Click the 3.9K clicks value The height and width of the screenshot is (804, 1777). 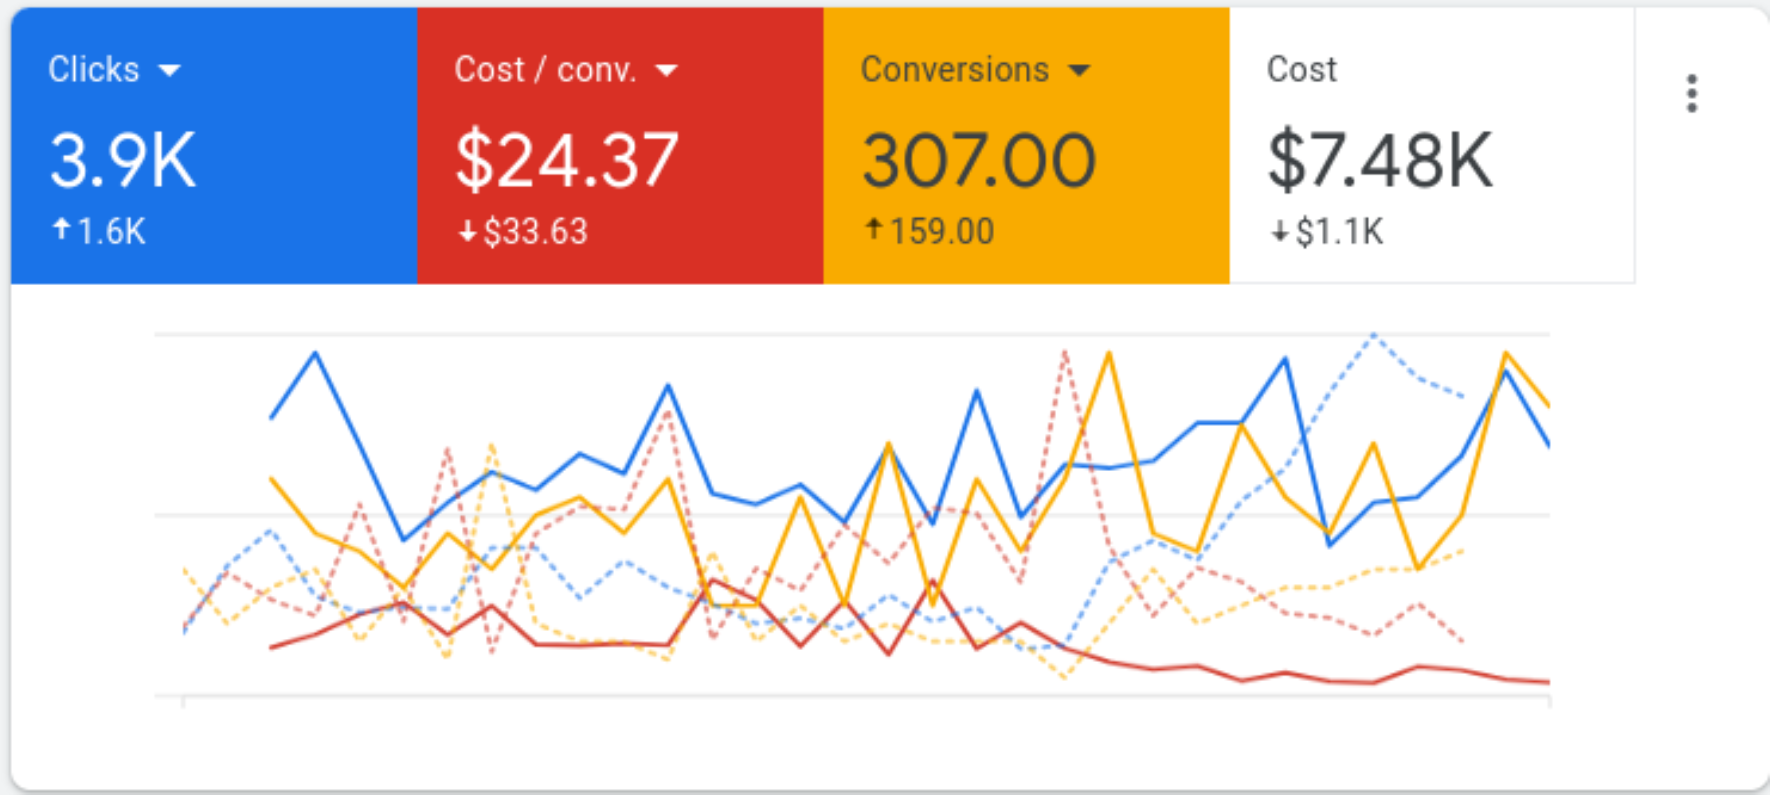coord(123,161)
